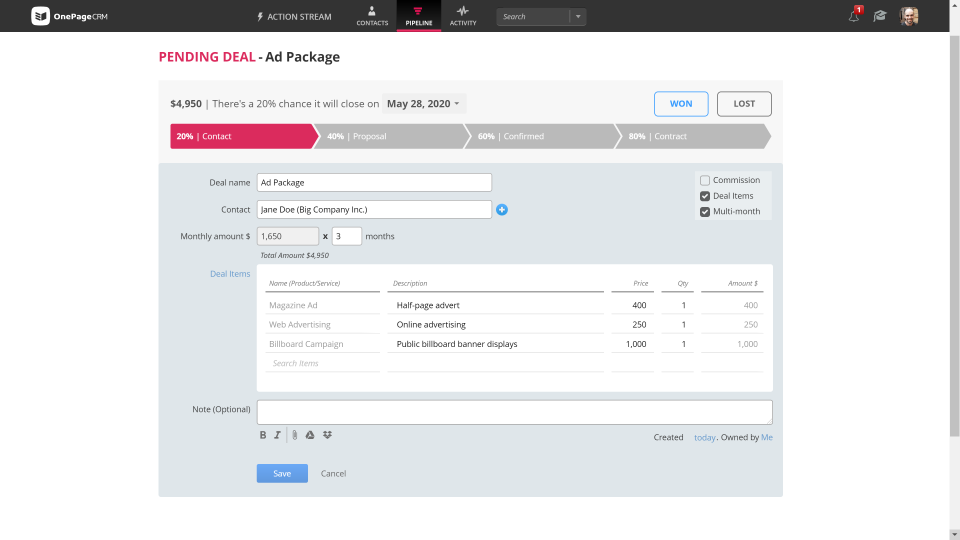This screenshot has width=960, height=540.
Task: Select the 40% Proposal pipeline stage
Action: pos(391,136)
